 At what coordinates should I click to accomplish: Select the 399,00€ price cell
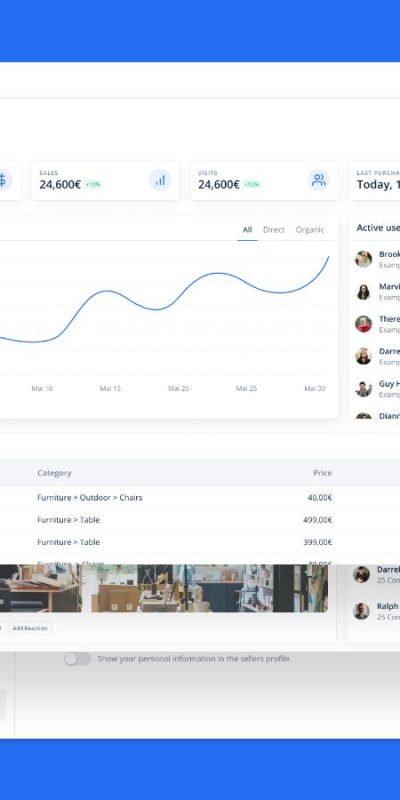(318, 542)
